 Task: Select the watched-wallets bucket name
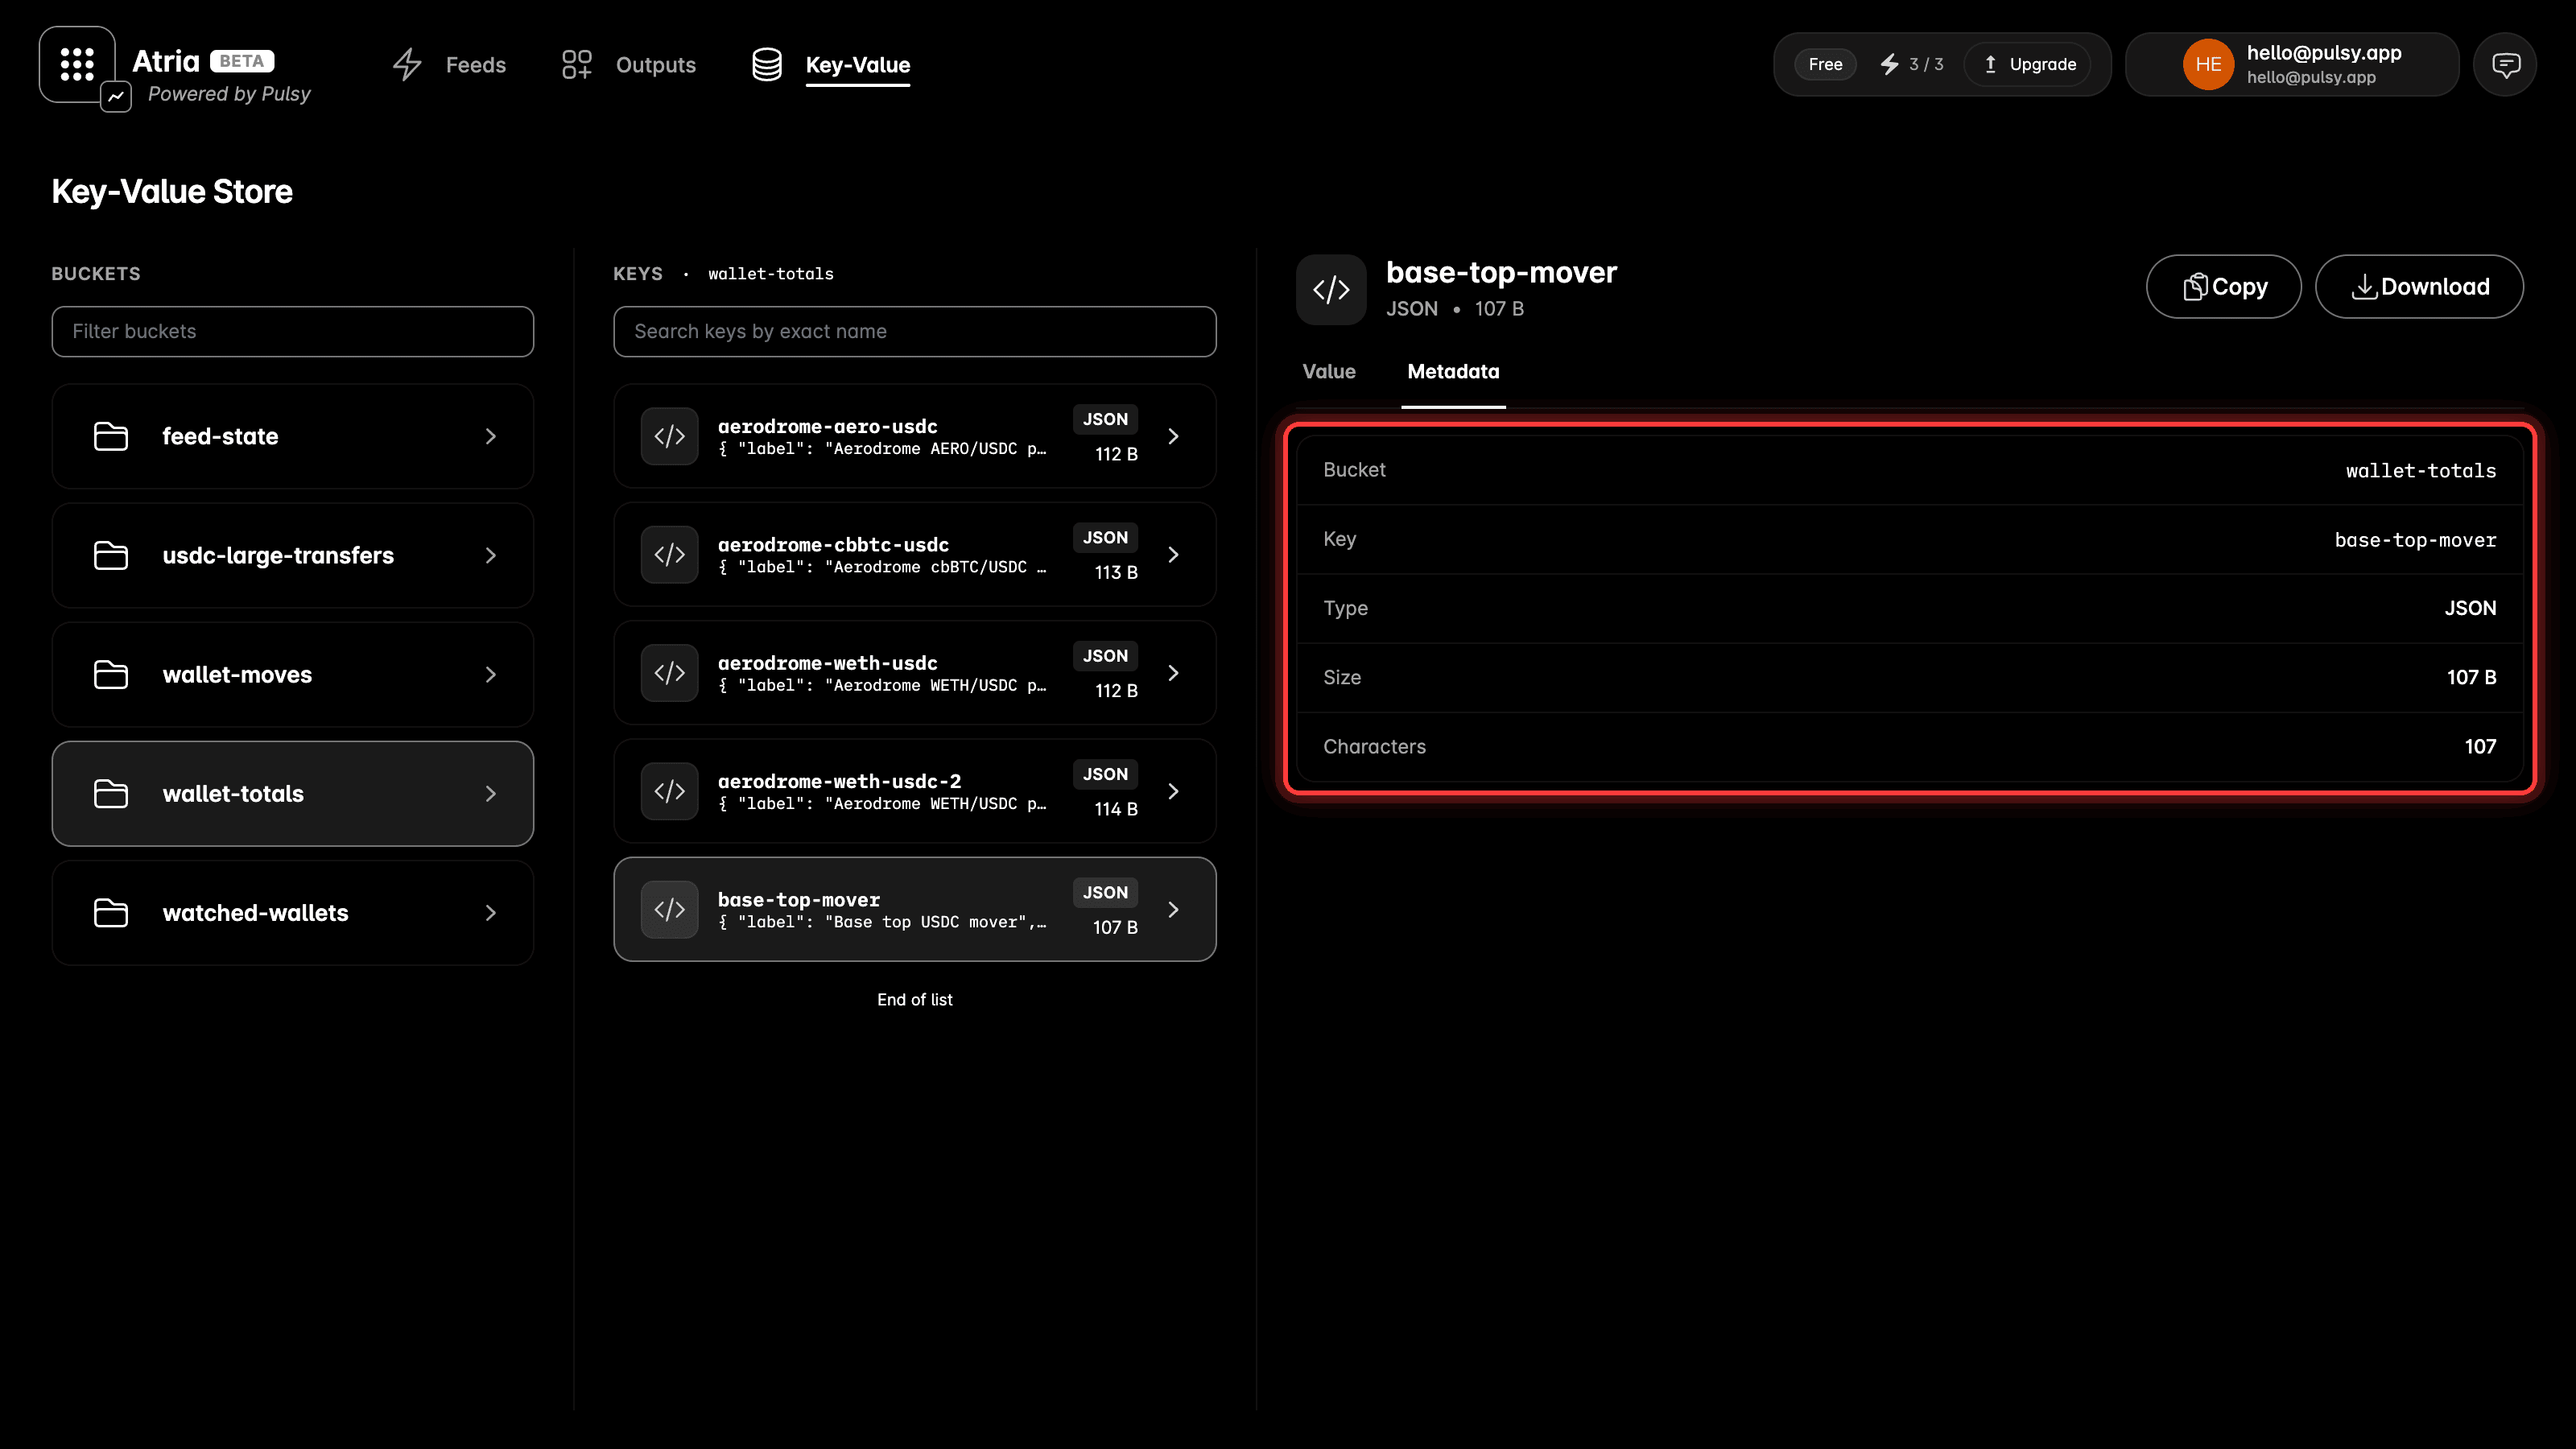(255, 913)
